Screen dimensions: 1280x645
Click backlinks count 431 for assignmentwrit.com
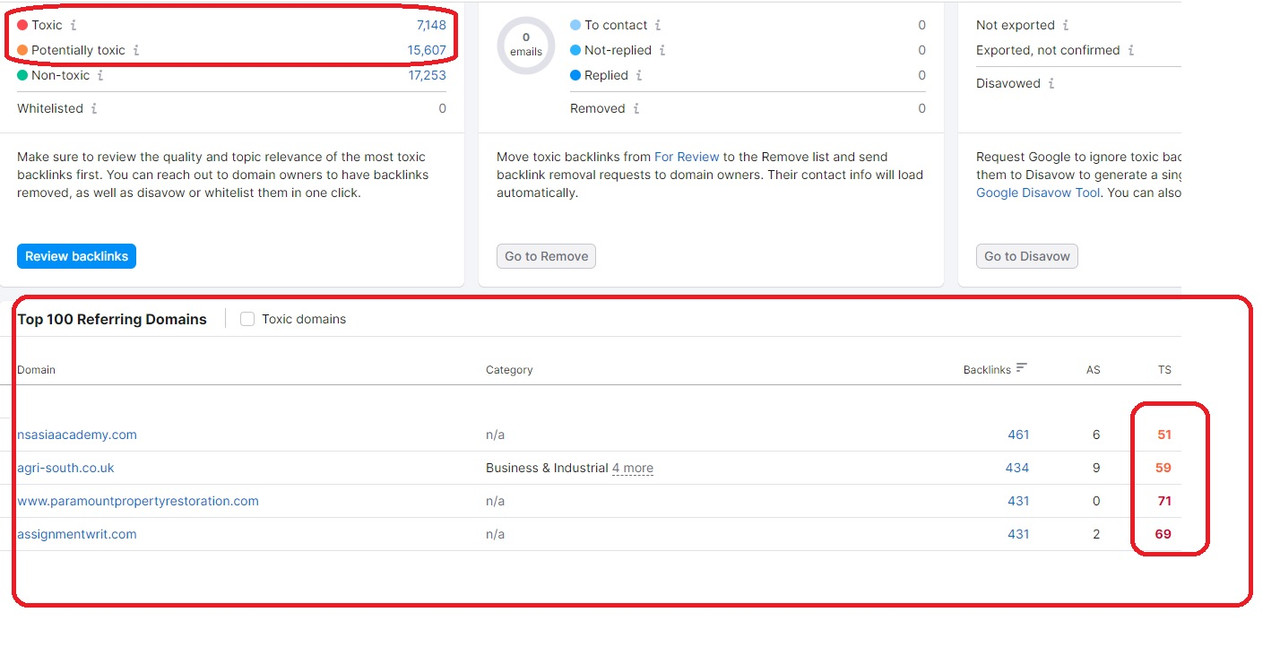click(x=1018, y=534)
